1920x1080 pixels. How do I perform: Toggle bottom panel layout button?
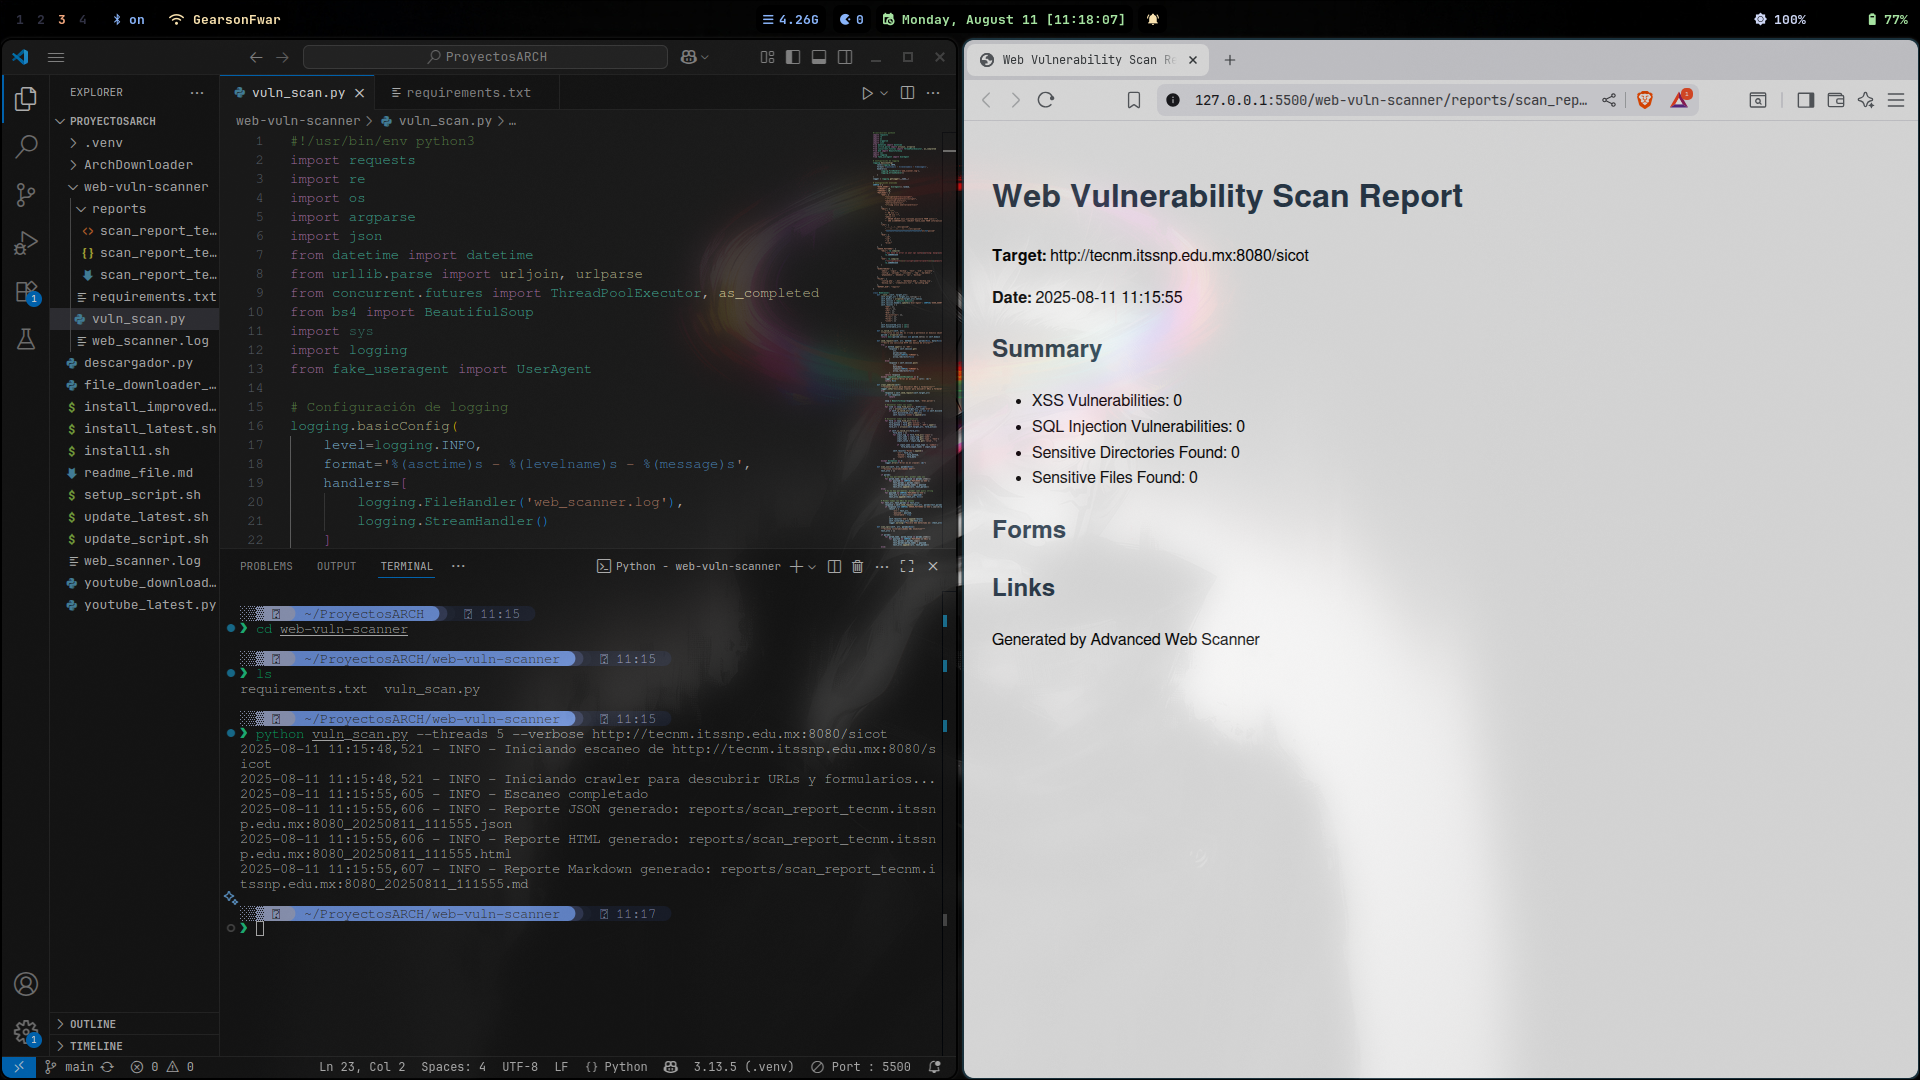tap(819, 57)
